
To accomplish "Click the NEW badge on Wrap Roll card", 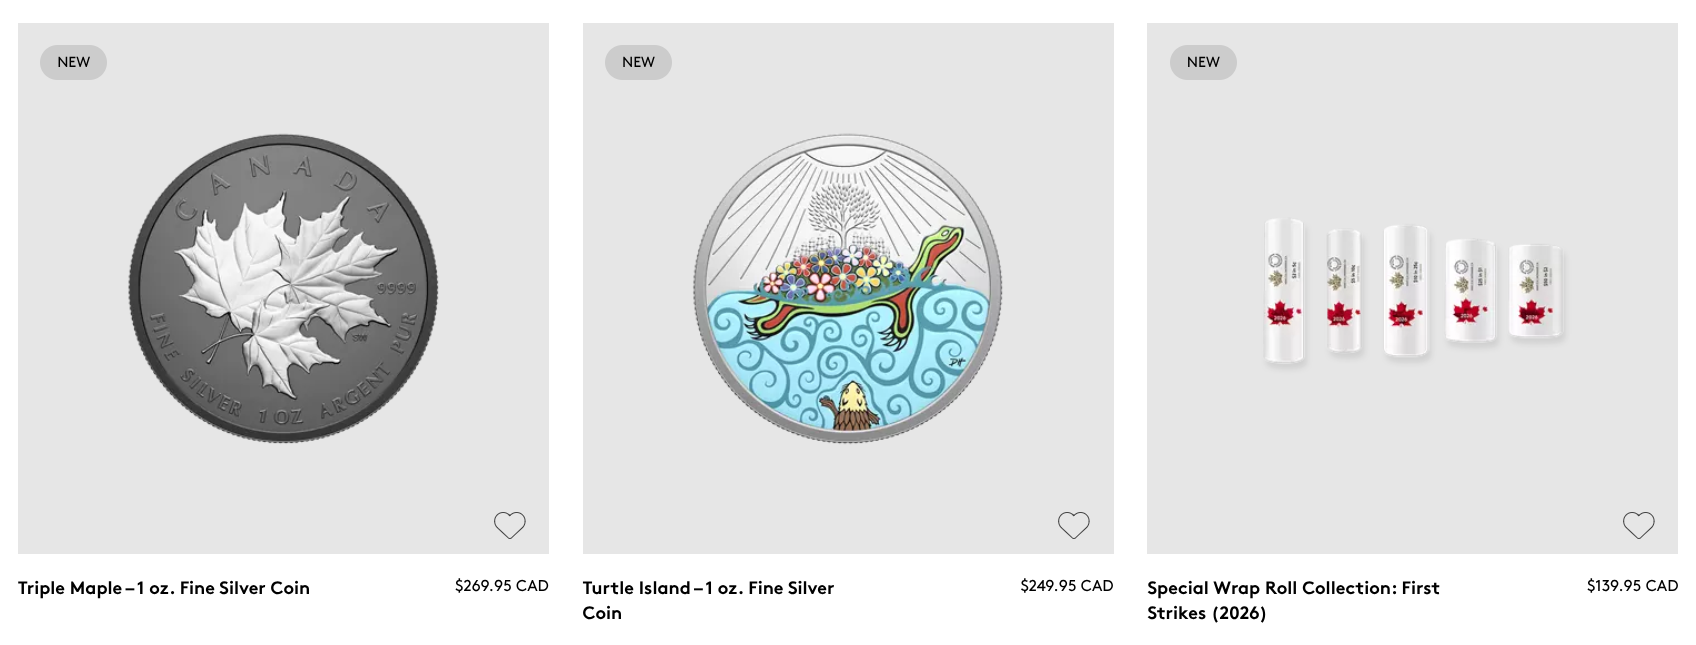I will tap(1203, 62).
